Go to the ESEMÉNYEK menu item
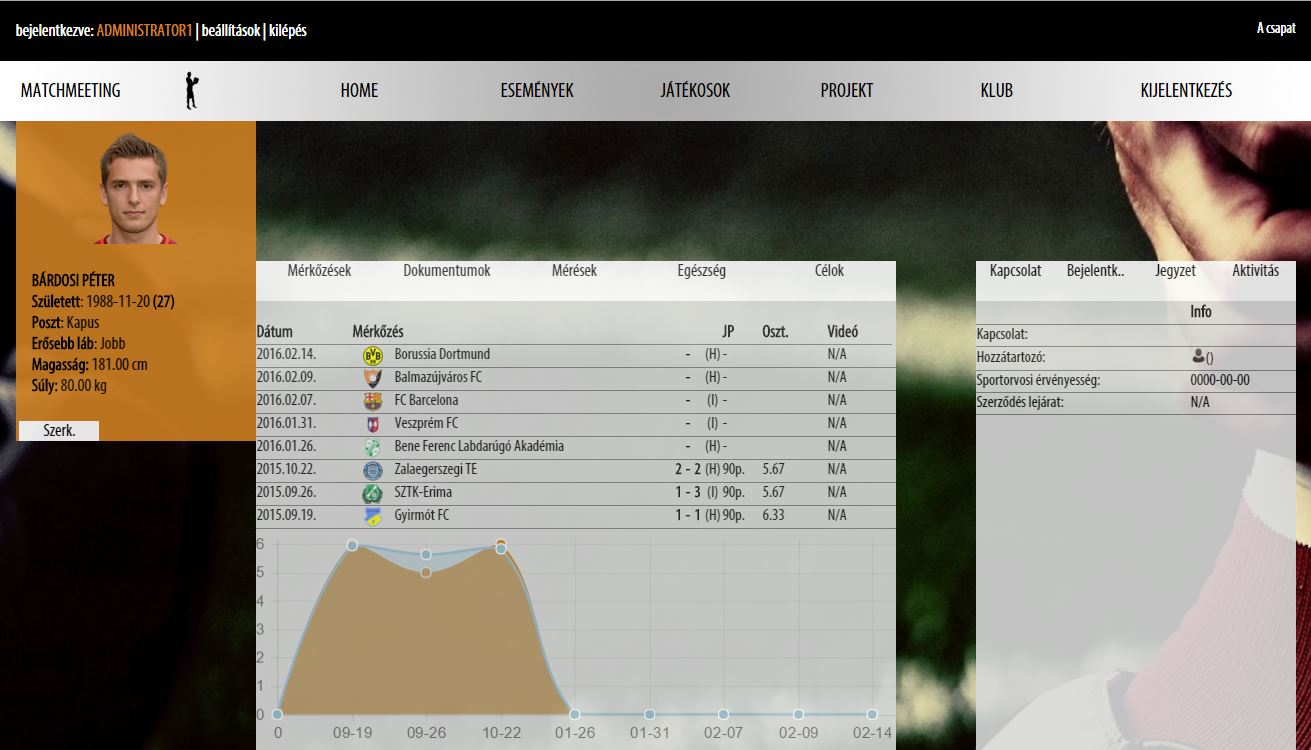Screen dimensions: 1311x750 point(537,91)
